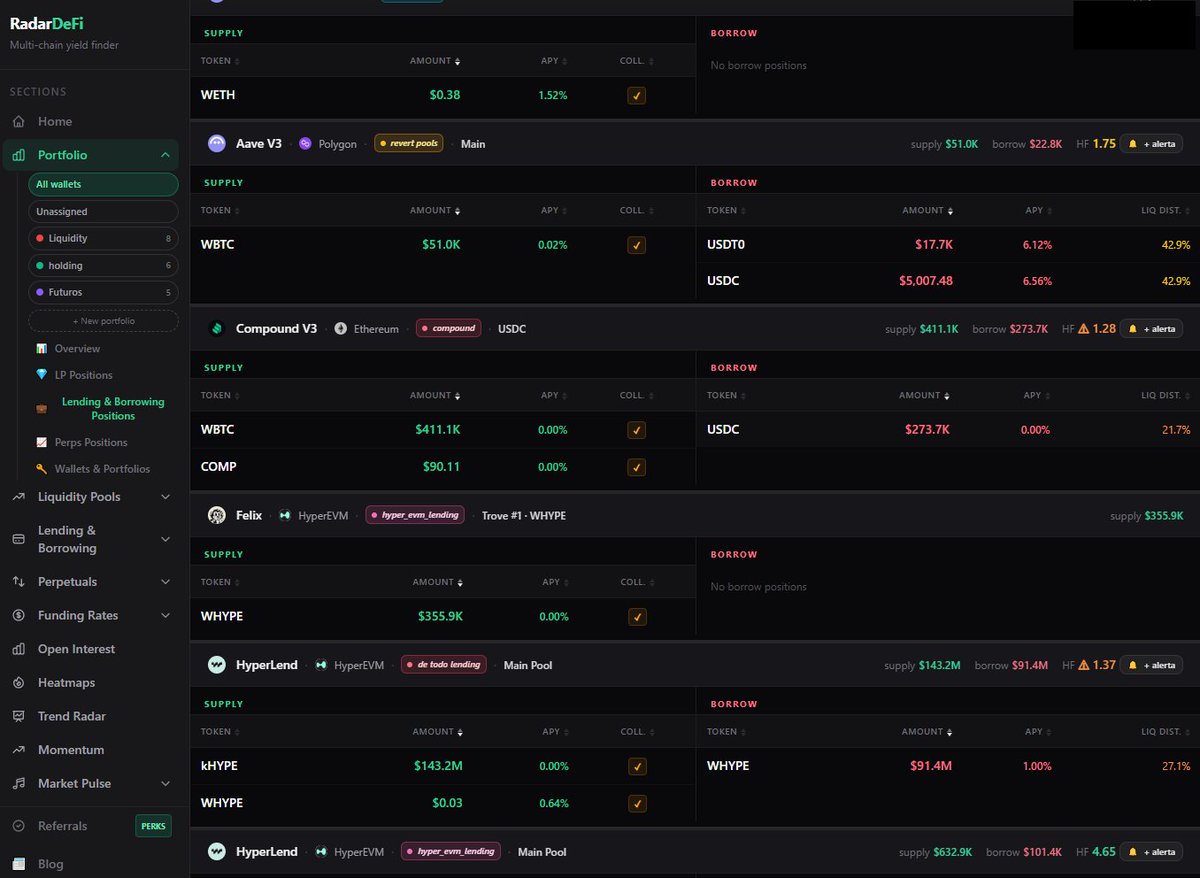
Task: Select the Futuros portfolio filter
Action: [x=103, y=293]
